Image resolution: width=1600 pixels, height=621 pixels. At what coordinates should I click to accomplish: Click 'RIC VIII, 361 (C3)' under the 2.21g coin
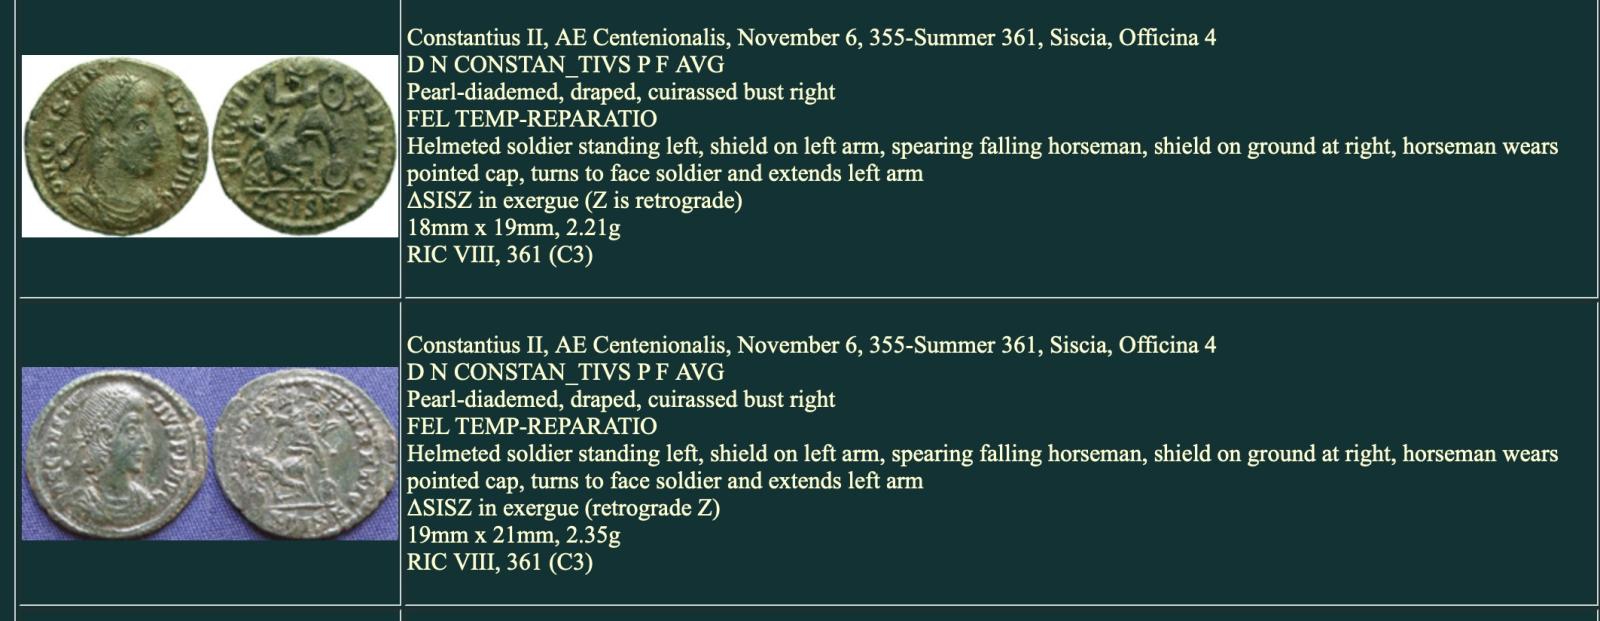pos(499,255)
